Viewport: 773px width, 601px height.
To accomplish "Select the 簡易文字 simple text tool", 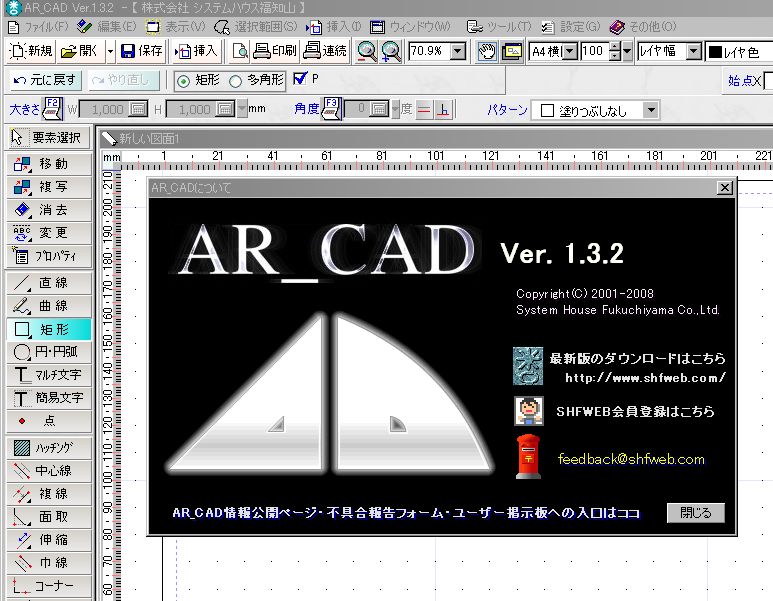I will (49, 398).
